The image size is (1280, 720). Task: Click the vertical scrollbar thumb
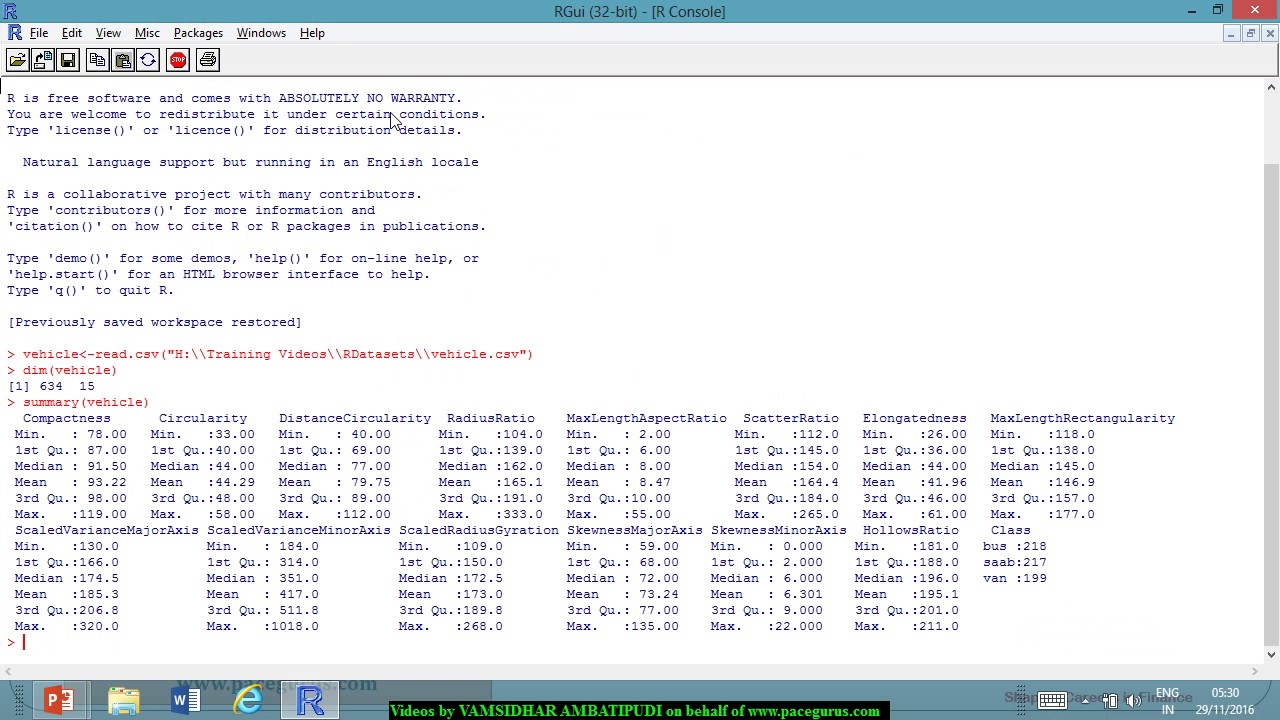click(x=1271, y=404)
